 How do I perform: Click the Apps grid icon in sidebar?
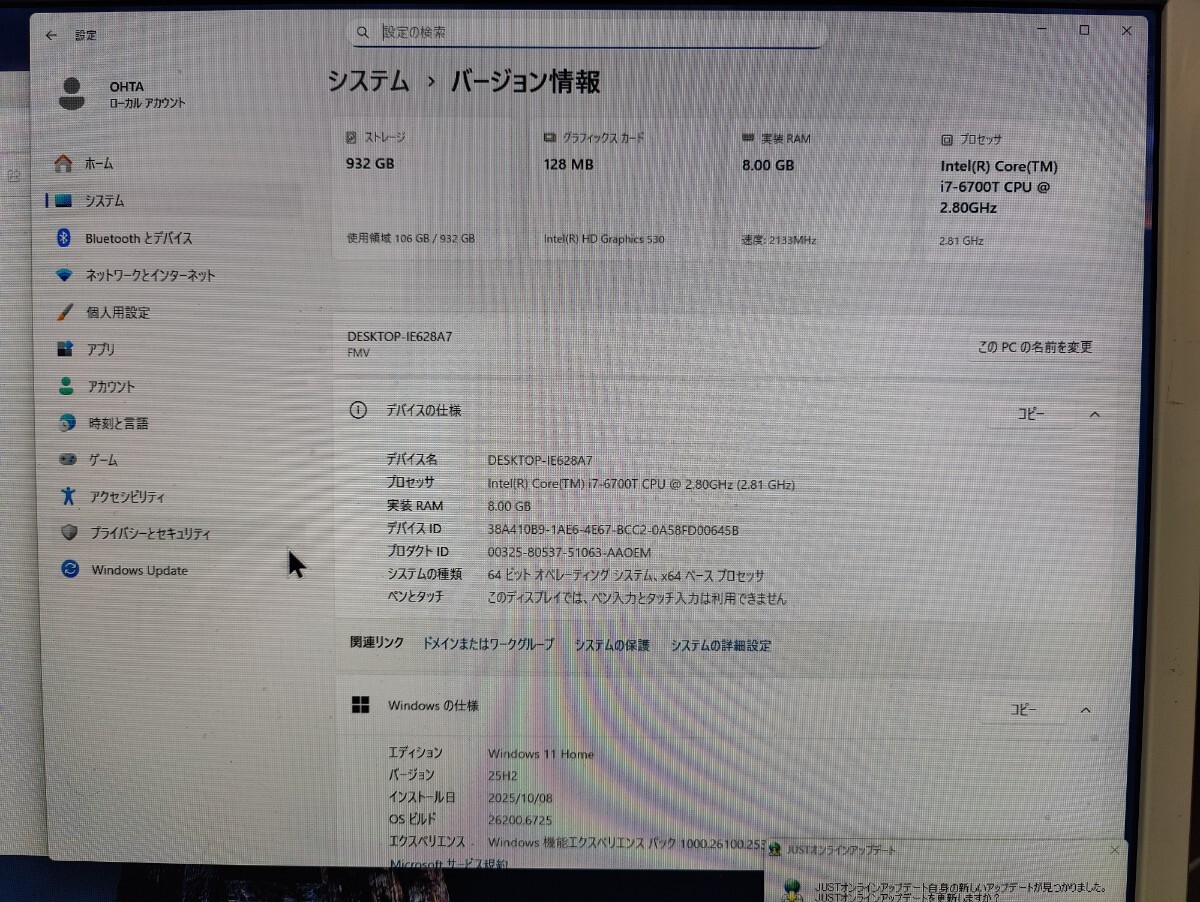pyautogui.click(x=65, y=349)
